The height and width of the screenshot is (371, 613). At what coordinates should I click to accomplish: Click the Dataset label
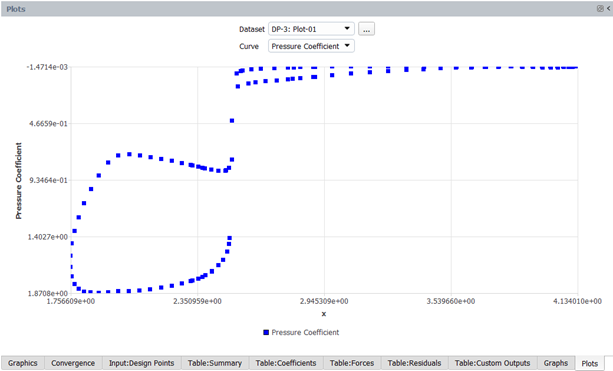252,29
